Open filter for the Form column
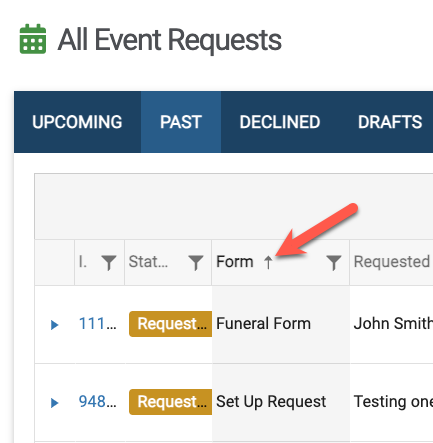433x443 pixels. [x=334, y=262]
